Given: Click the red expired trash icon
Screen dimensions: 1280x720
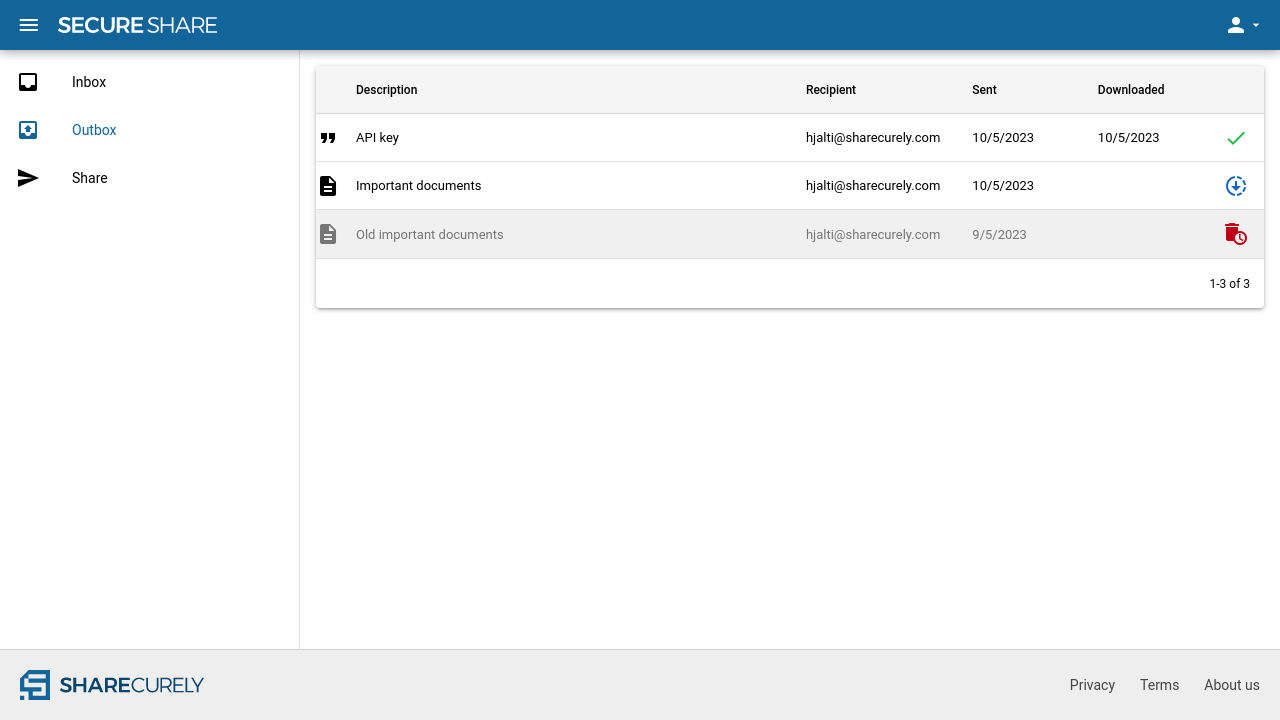Looking at the screenshot, I should 1236,234.
